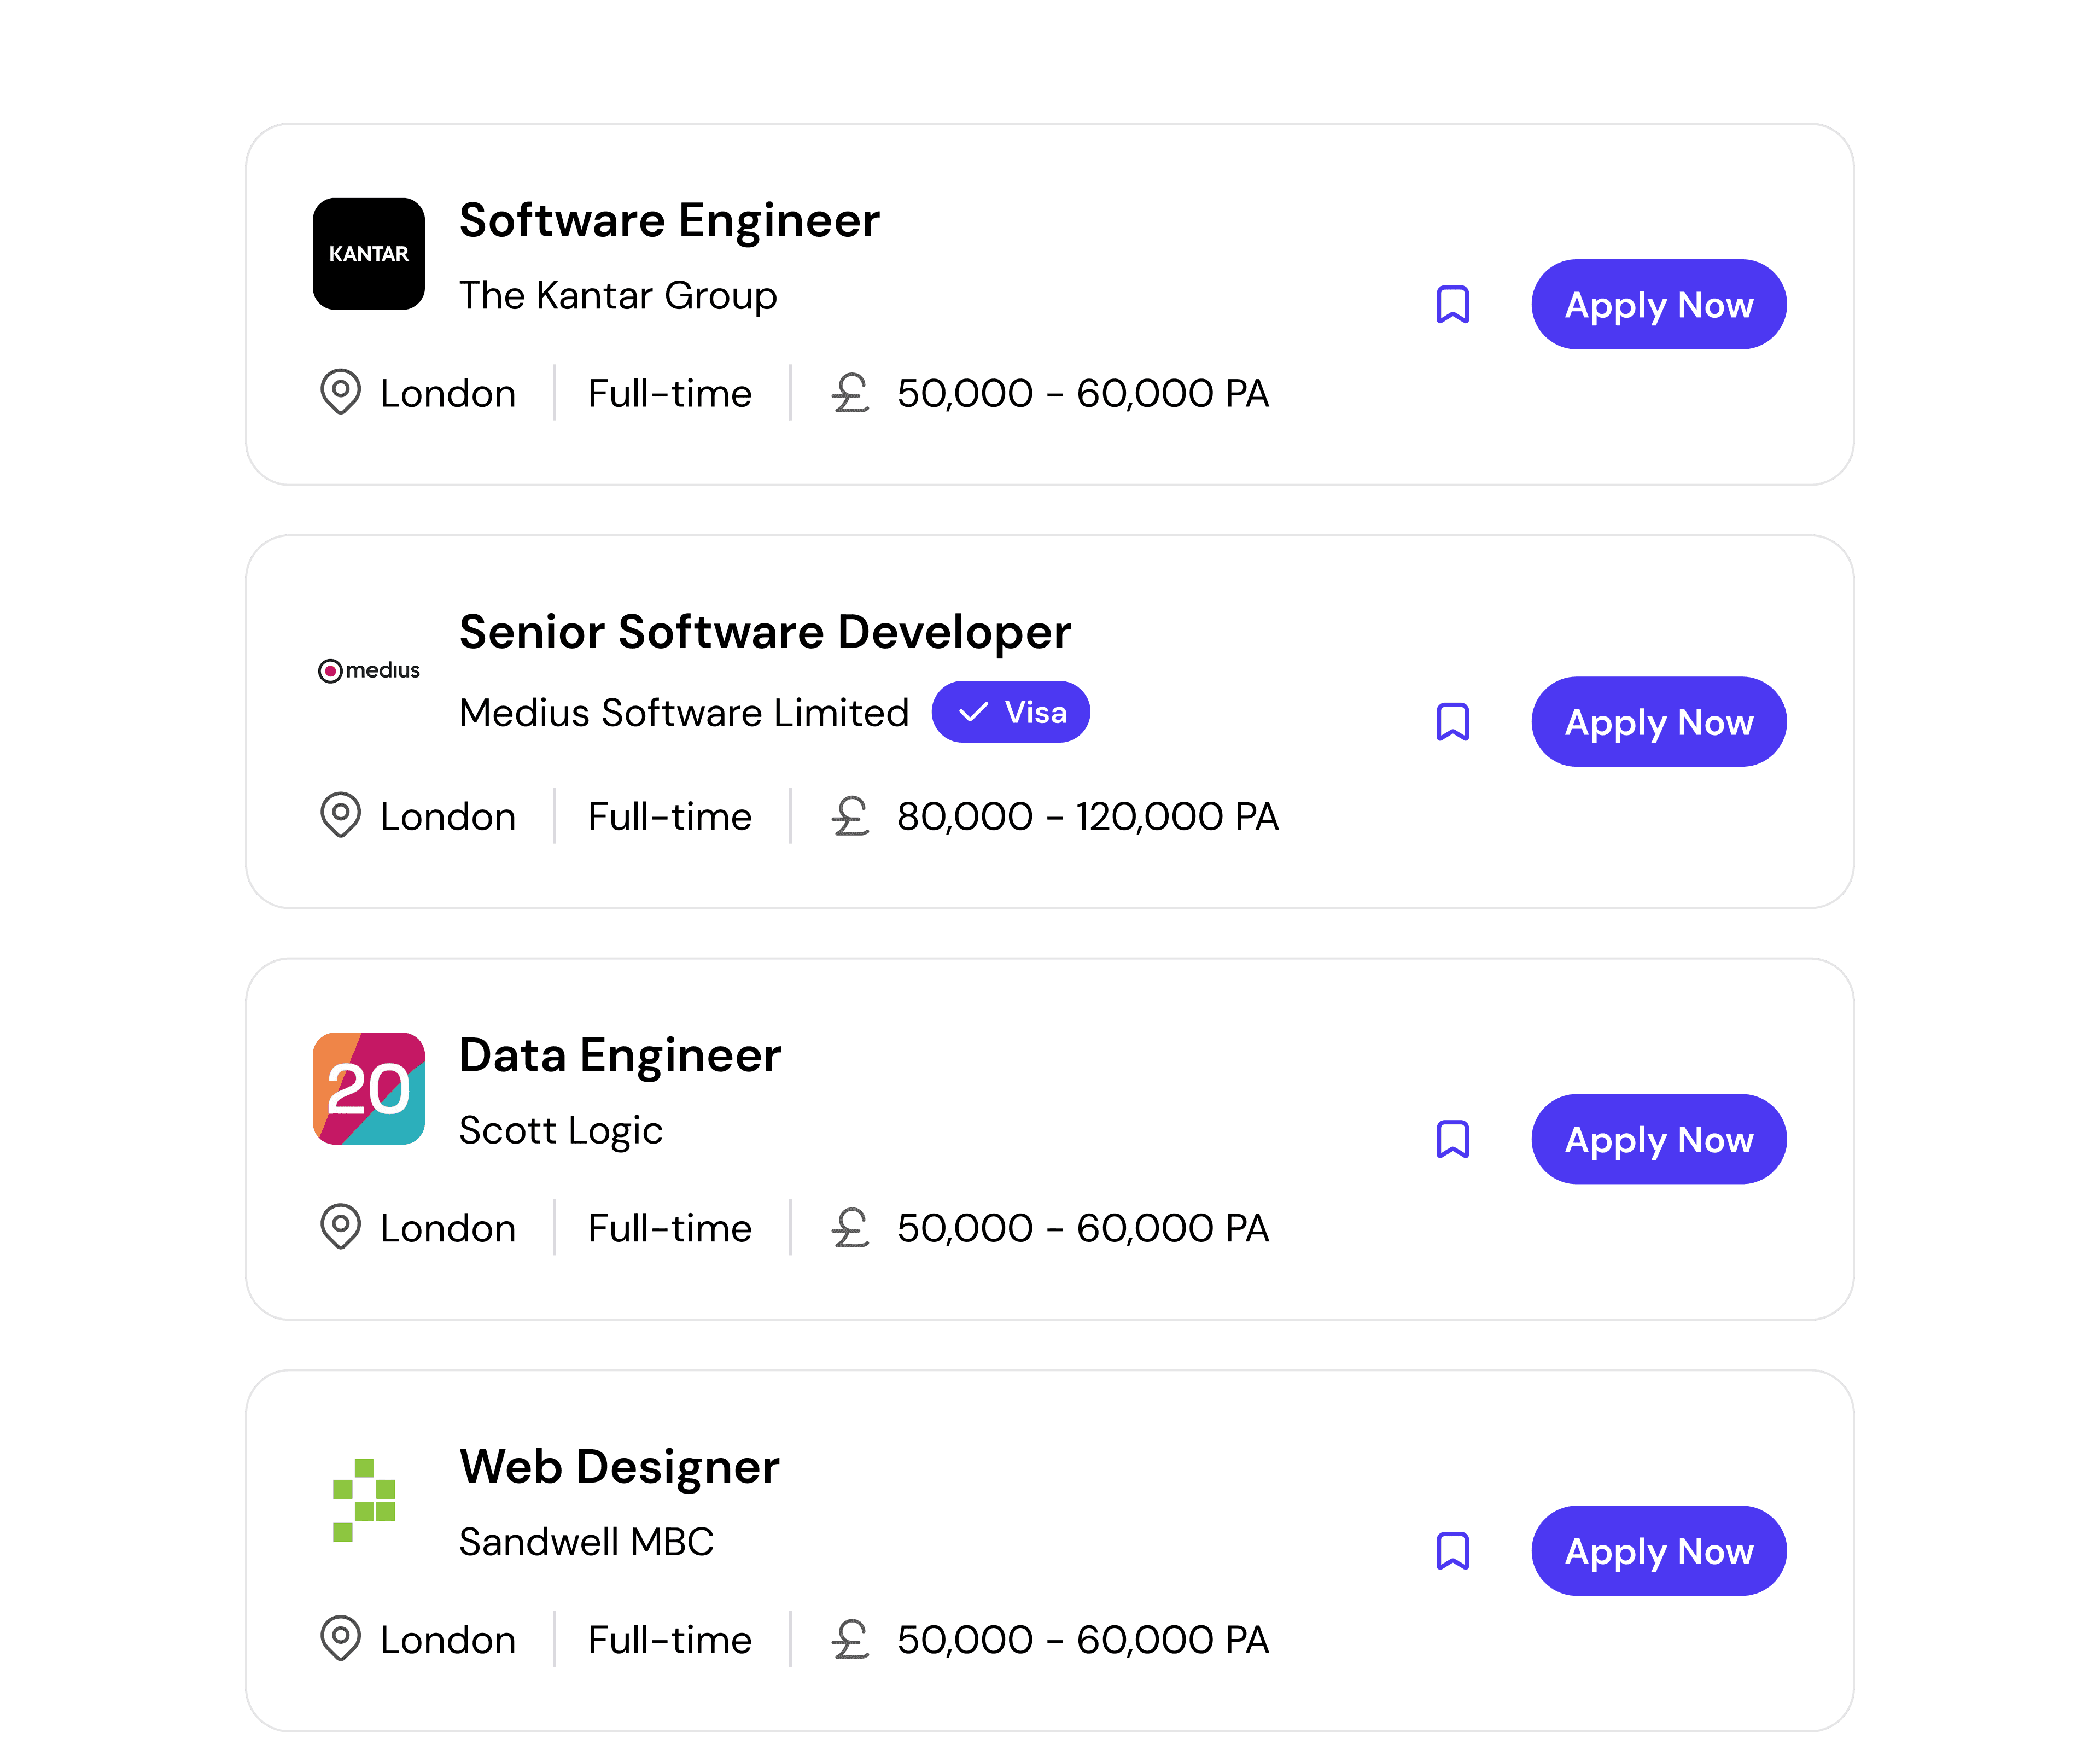Apply Now for Medius Senior Software Developer
2100x1750 pixels.
click(1658, 722)
